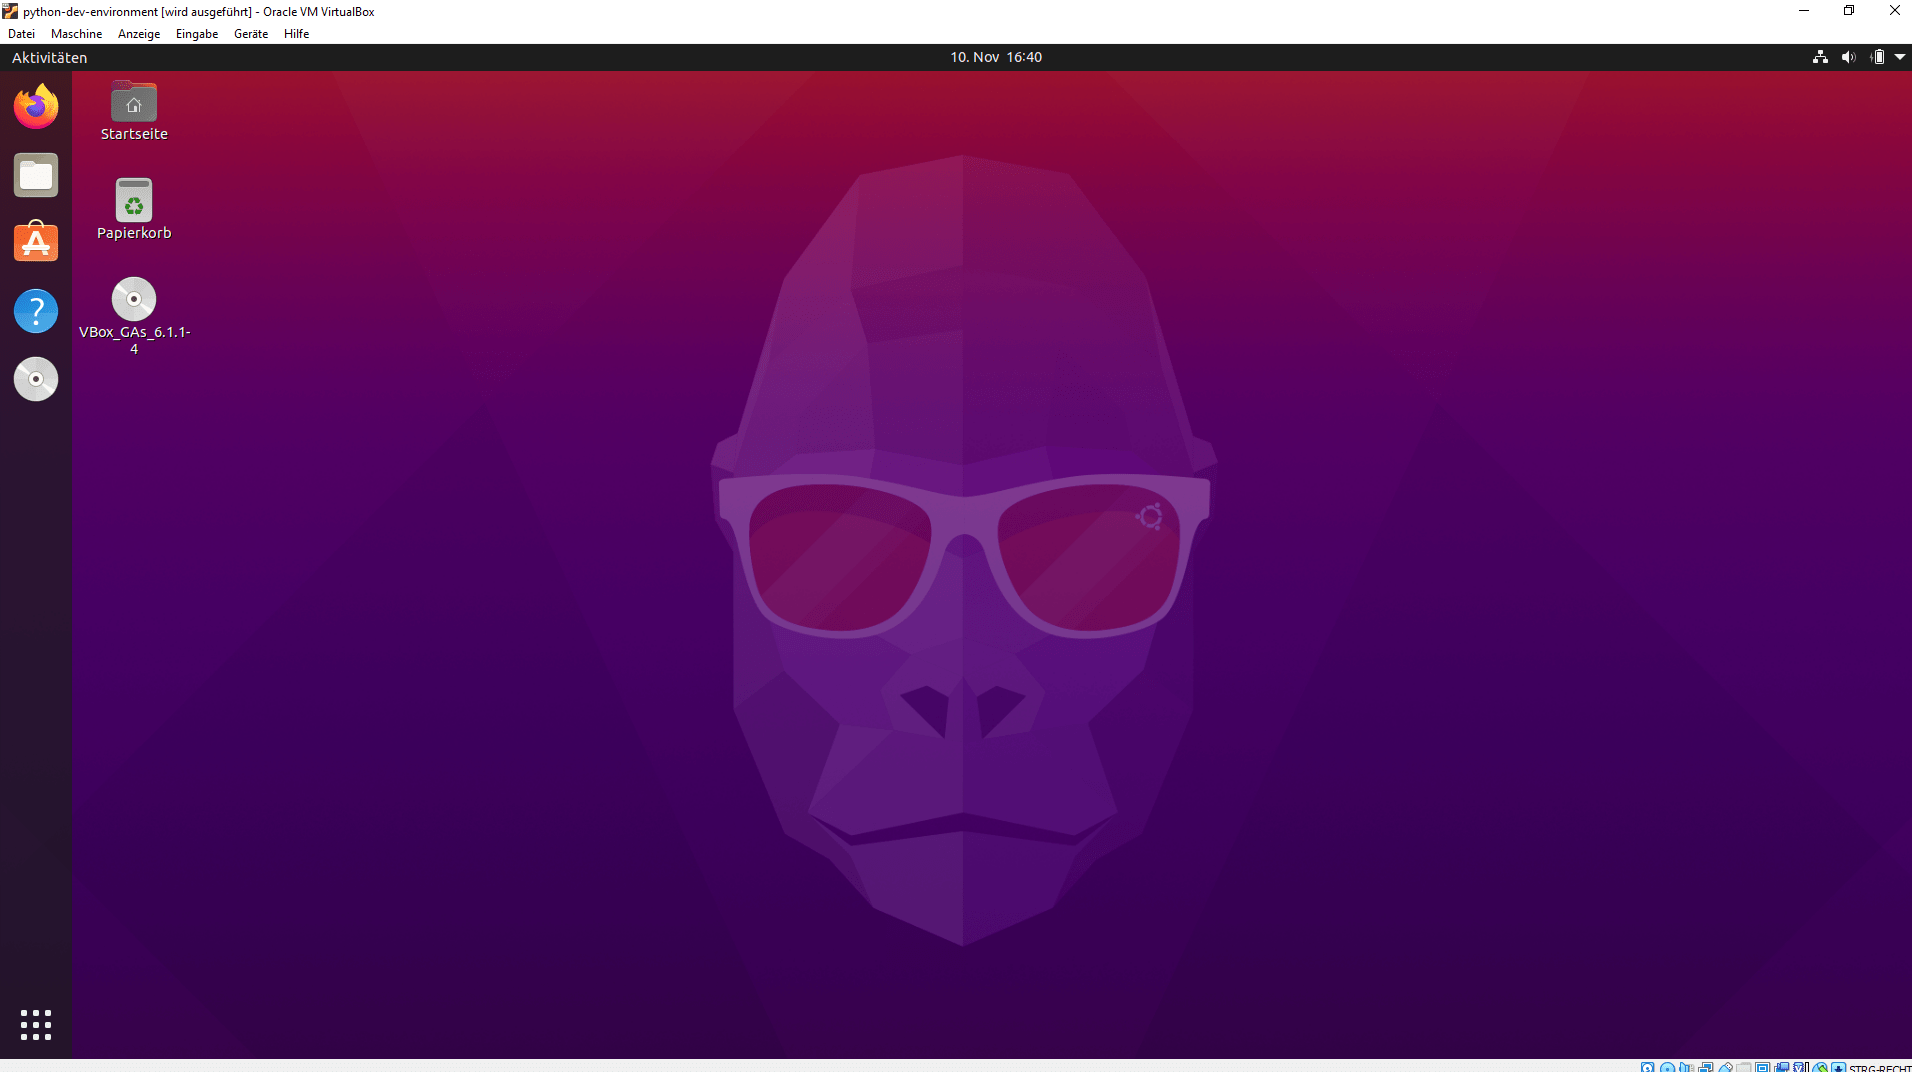Open the Help question mark icon
1912x1072 pixels.
pos(36,311)
